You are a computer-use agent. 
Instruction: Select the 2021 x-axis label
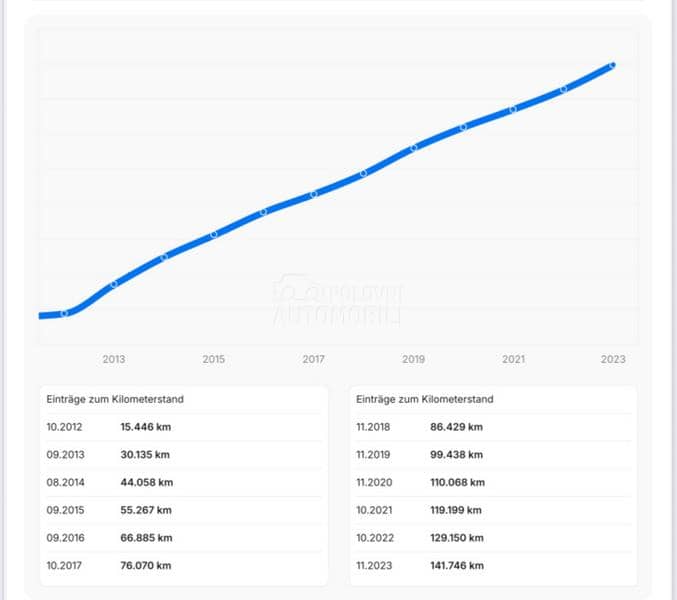click(x=513, y=359)
